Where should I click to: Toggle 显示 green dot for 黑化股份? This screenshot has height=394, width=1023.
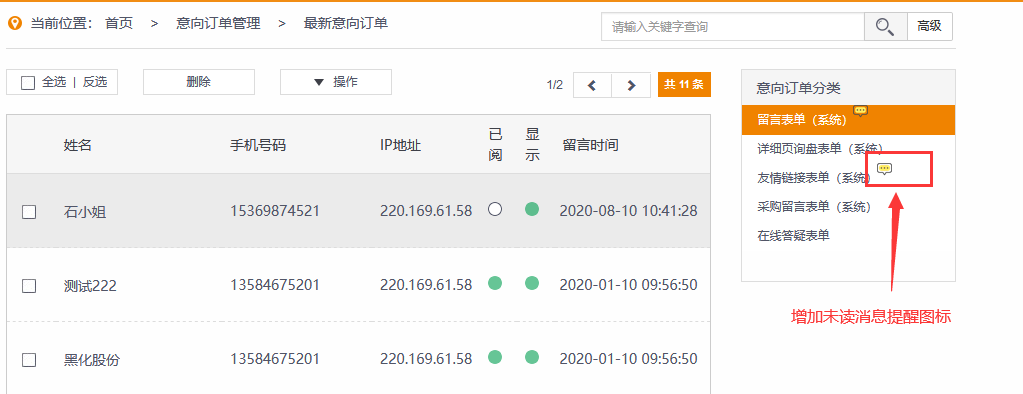[532, 357]
